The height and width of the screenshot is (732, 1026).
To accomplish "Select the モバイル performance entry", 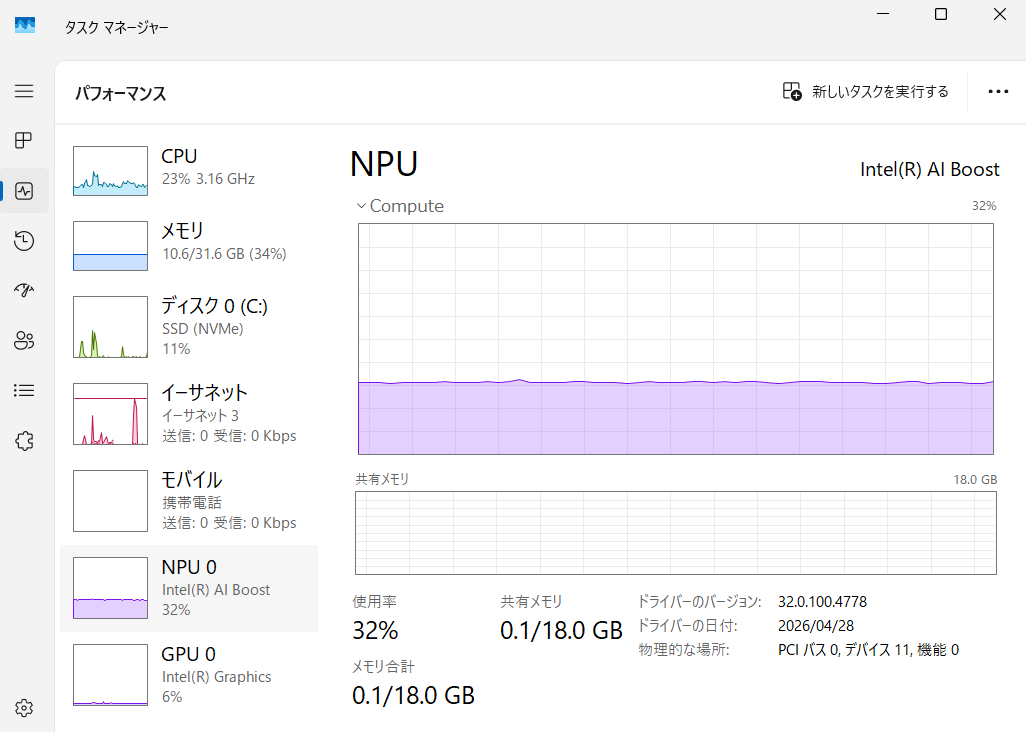I will coord(189,500).
